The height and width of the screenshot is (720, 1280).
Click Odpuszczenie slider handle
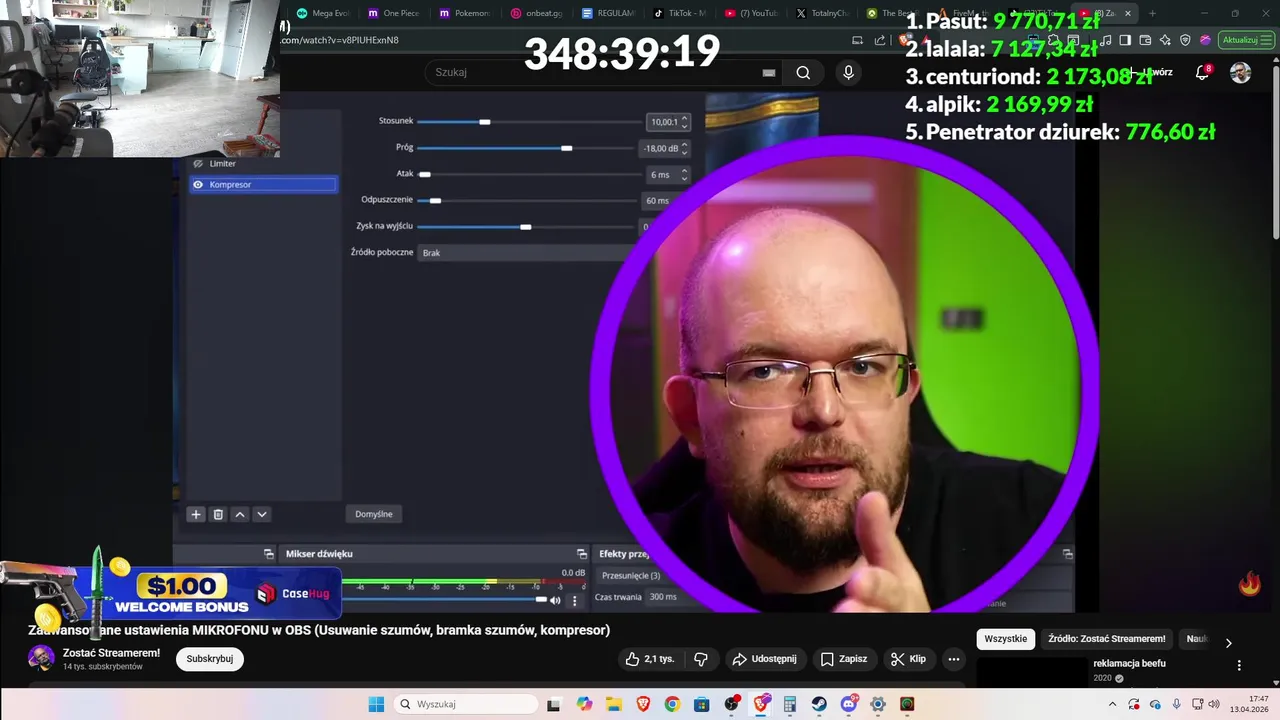435,201
